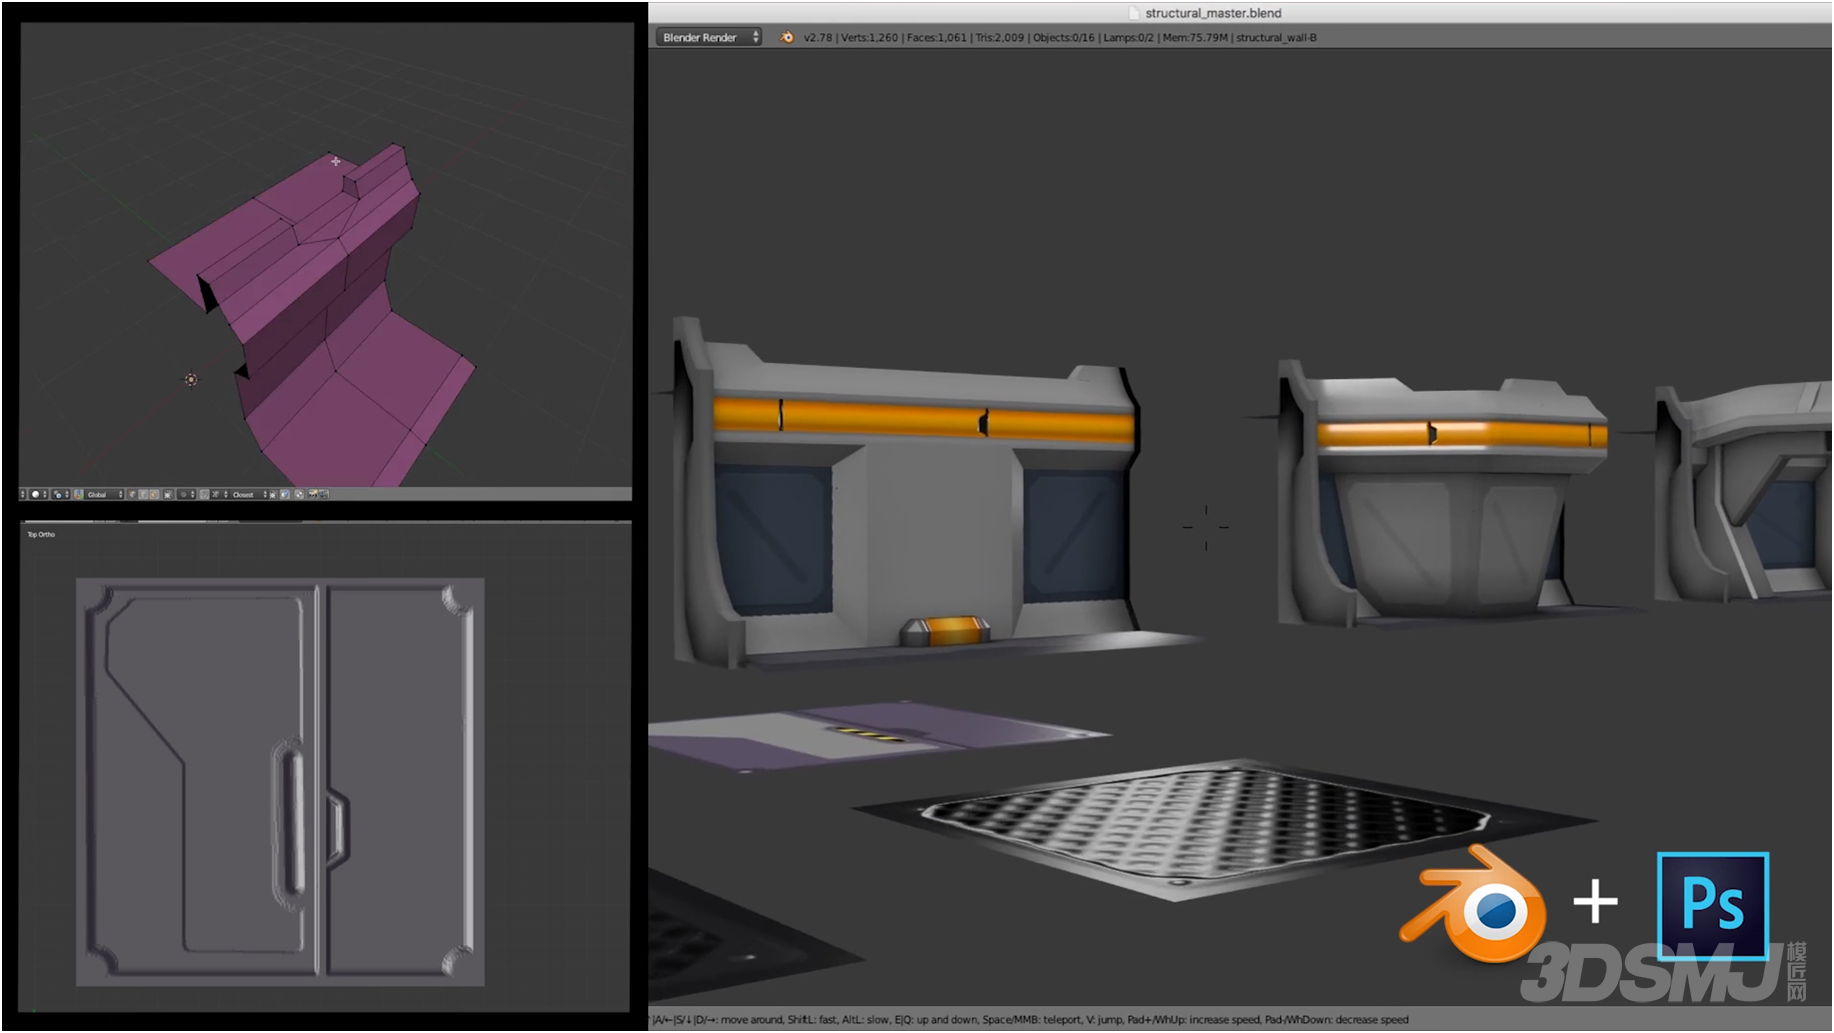Click the Blender logo in the info header
This screenshot has height=1033, width=1834.
click(787, 37)
